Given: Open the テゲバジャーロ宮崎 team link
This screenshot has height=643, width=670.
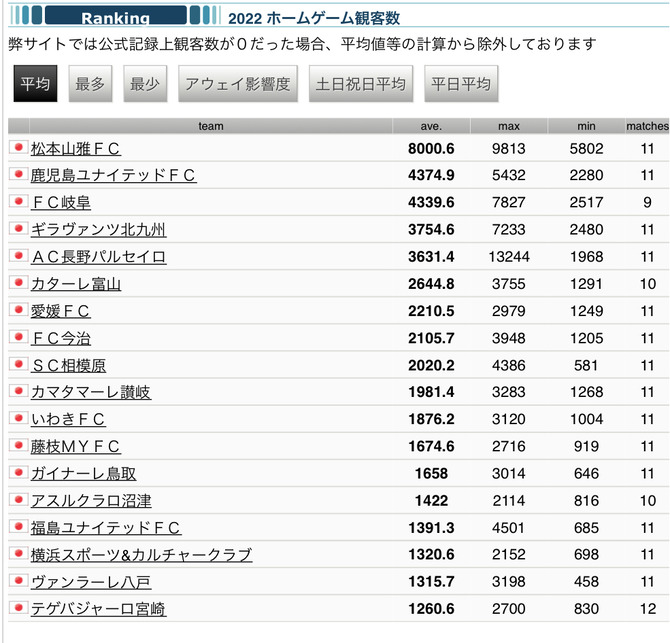Looking at the screenshot, I should pos(99,609).
